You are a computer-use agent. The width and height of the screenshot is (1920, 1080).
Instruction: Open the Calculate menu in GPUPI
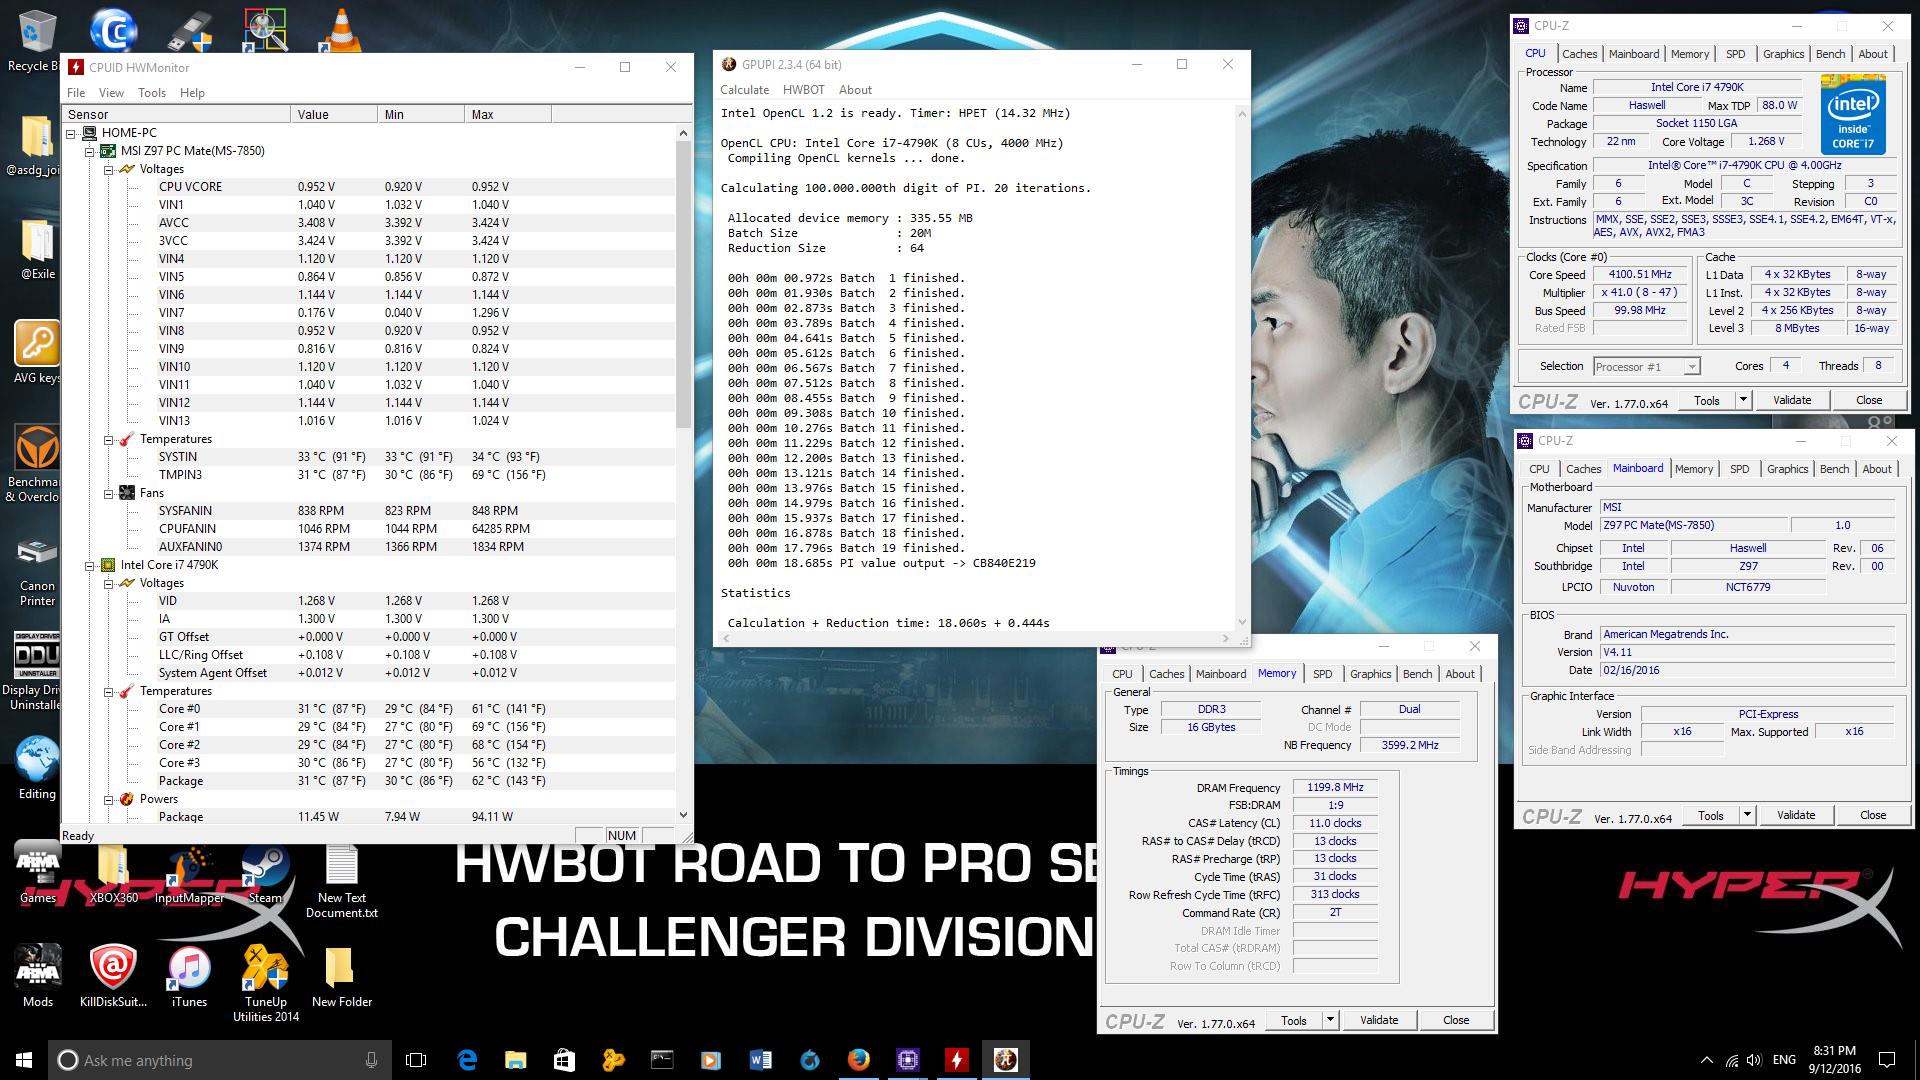coord(745,90)
